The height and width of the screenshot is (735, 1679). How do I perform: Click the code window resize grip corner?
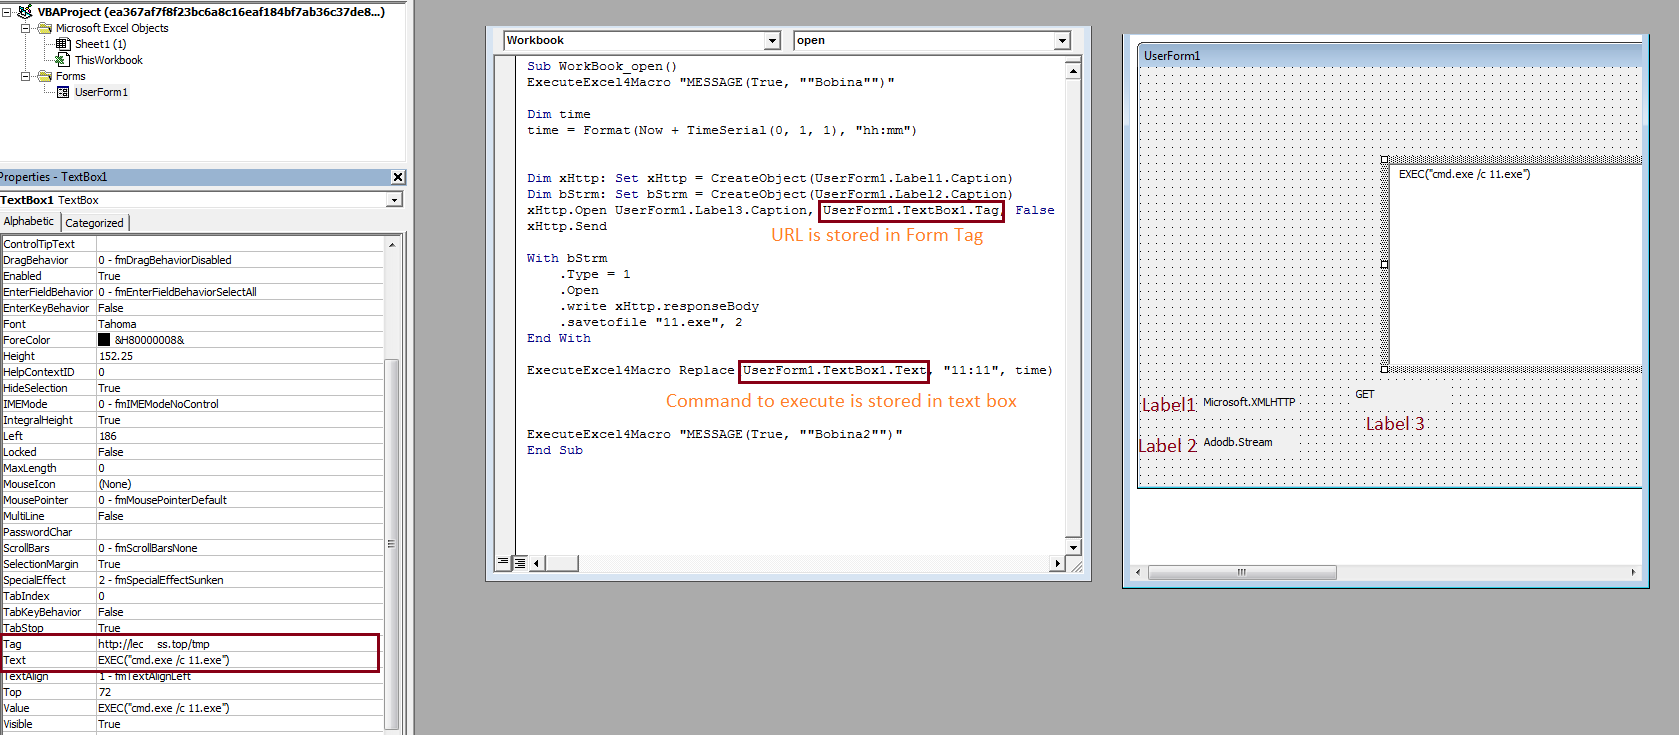(x=1076, y=565)
